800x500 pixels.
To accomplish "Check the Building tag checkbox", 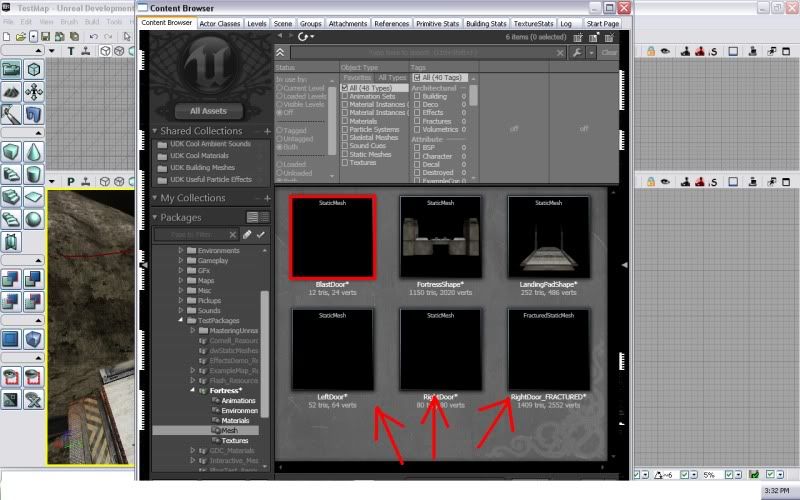I will [417, 96].
